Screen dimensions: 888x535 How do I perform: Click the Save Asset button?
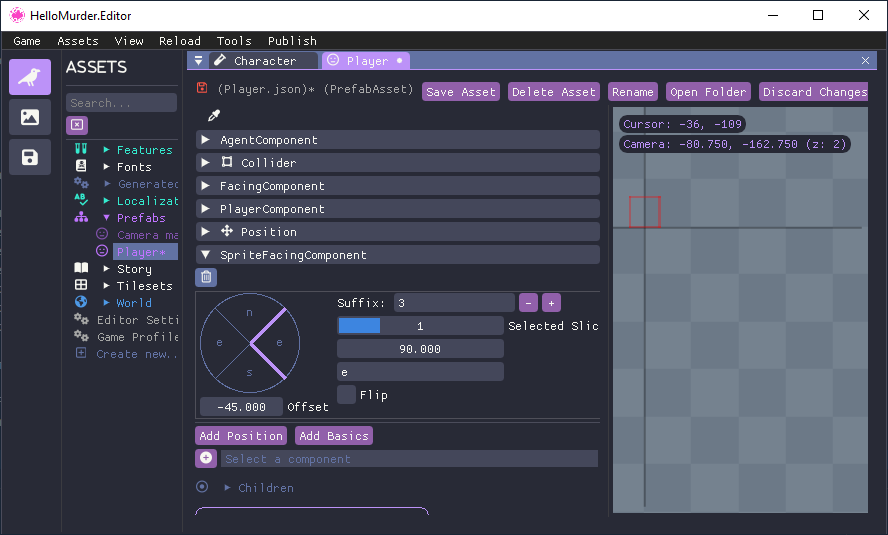pyautogui.click(x=460, y=92)
